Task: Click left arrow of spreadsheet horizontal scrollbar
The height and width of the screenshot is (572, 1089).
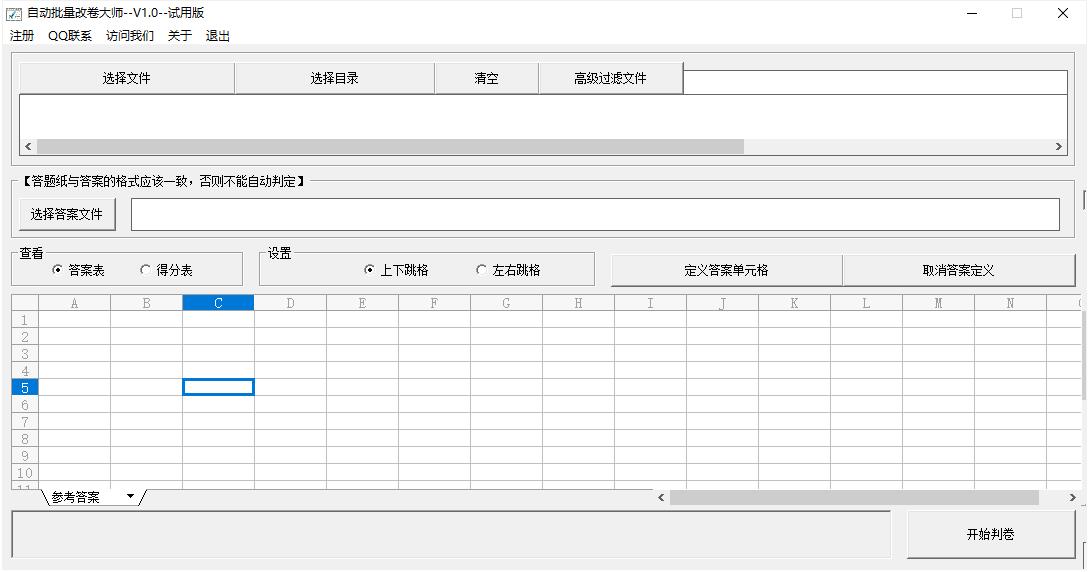Action: click(661, 497)
